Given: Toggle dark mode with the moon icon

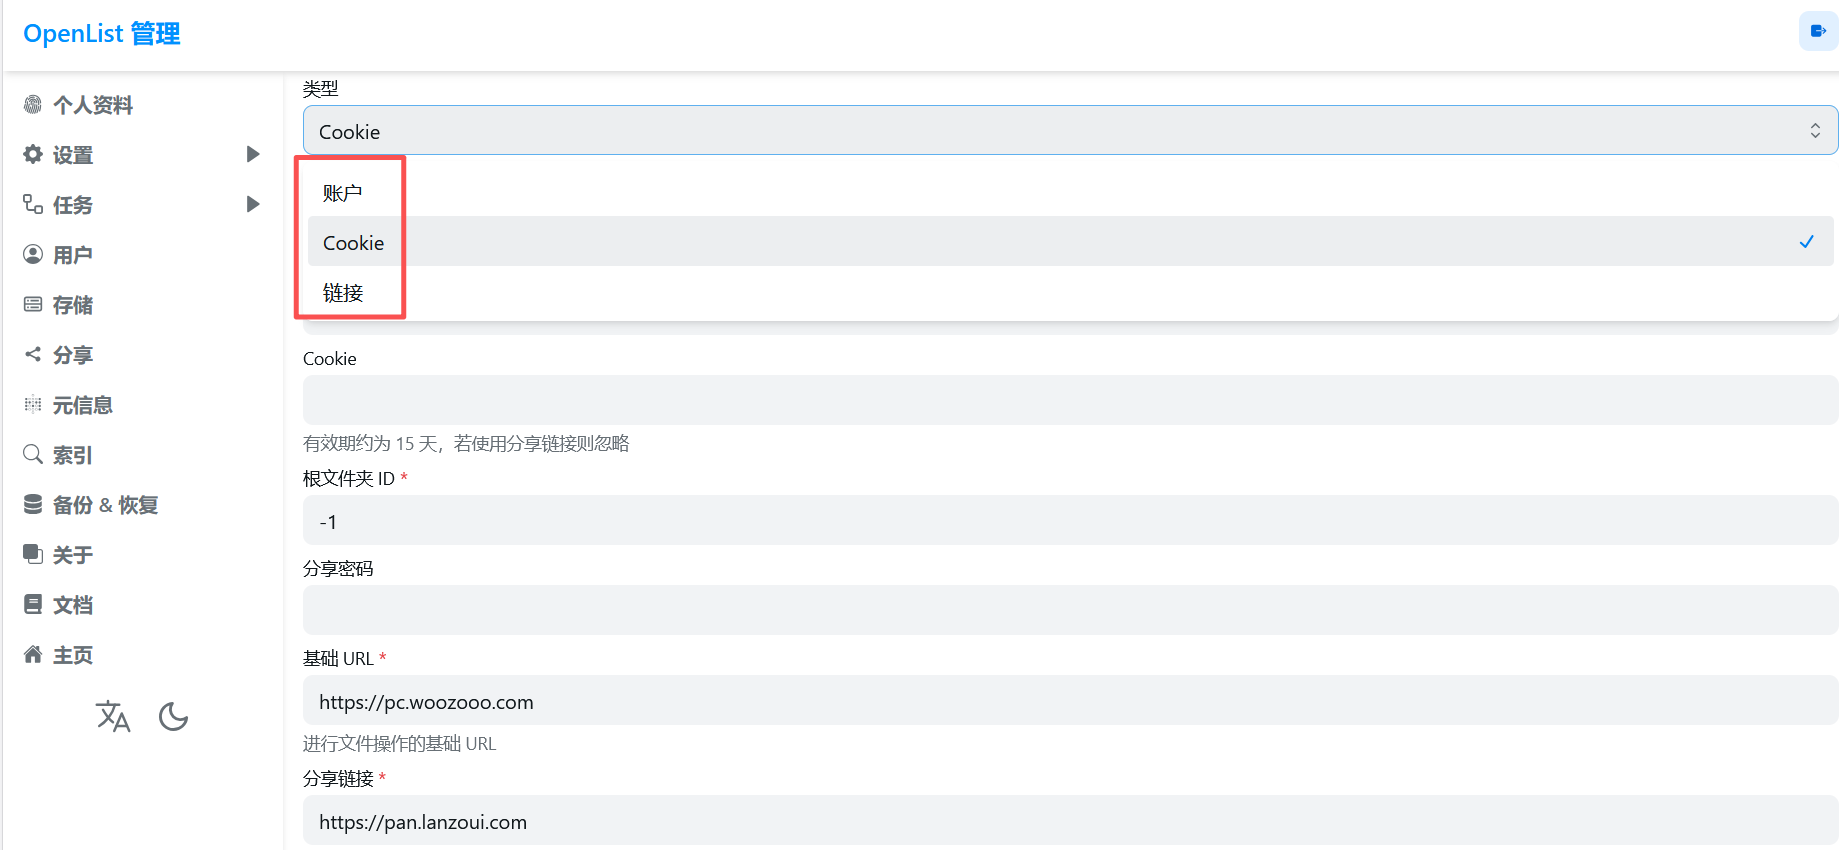Looking at the screenshot, I should pyautogui.click(x=173, y=716).
